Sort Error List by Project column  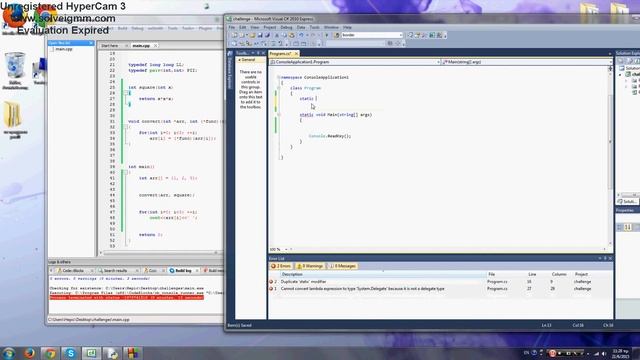tap(581, 274)
